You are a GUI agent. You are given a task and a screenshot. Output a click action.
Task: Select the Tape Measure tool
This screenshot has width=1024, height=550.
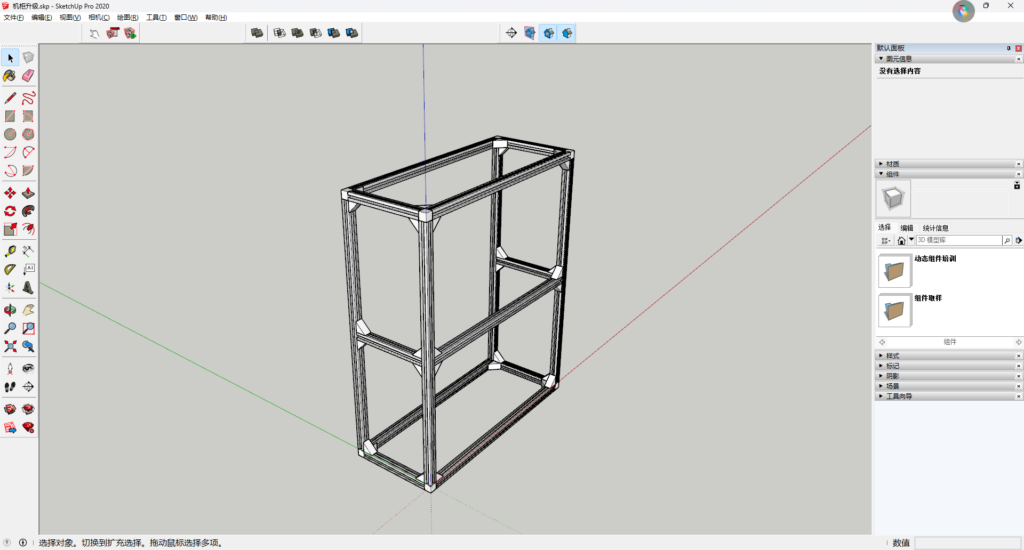10,251
